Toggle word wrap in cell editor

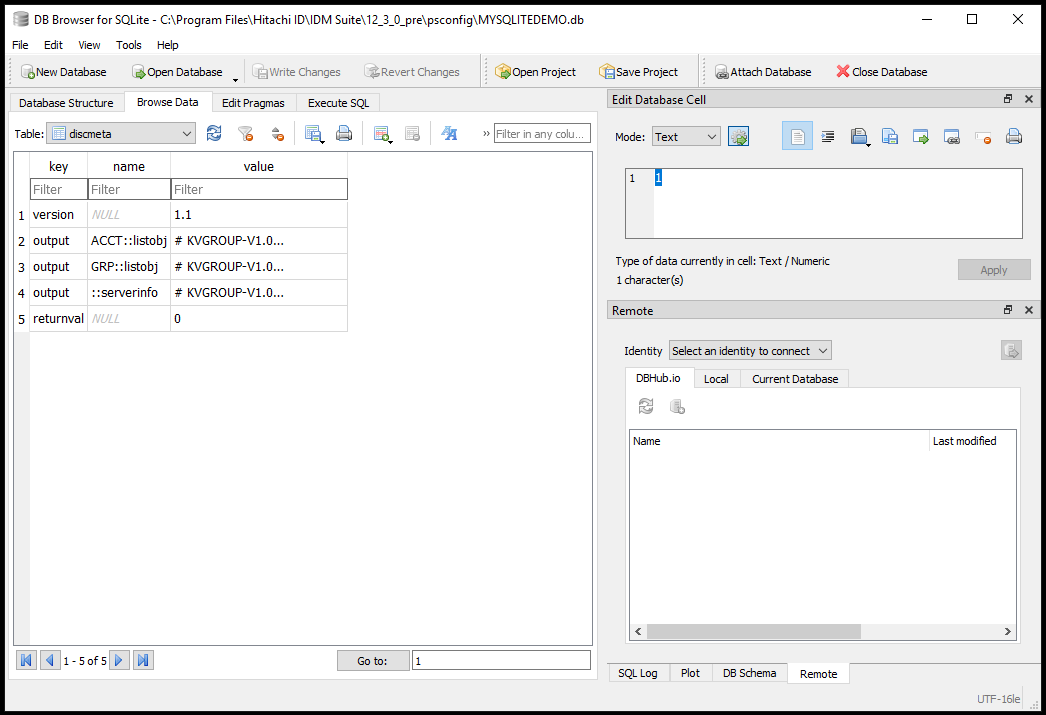click(x=797, y=137)
